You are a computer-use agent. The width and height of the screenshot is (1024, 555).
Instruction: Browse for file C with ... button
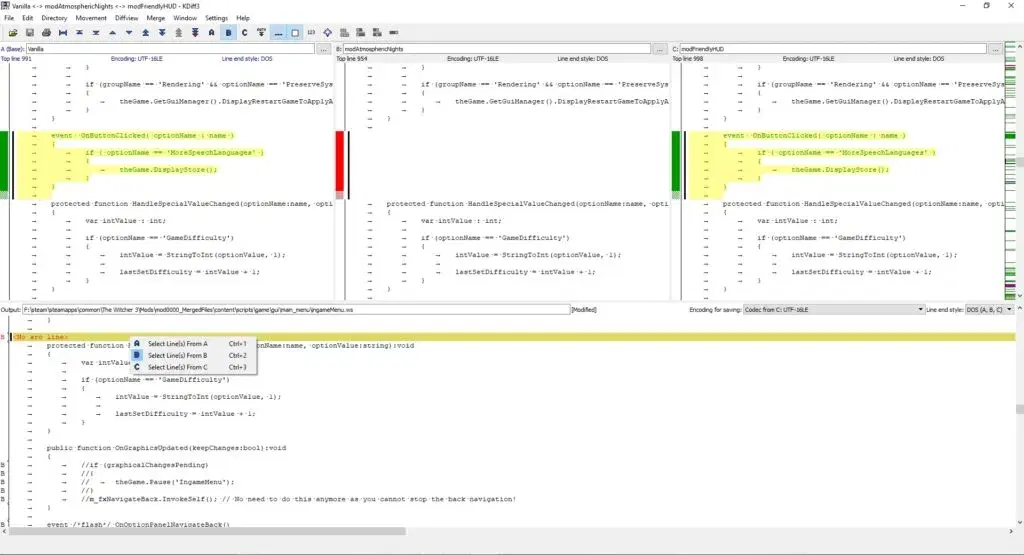[x=995, y=49]
